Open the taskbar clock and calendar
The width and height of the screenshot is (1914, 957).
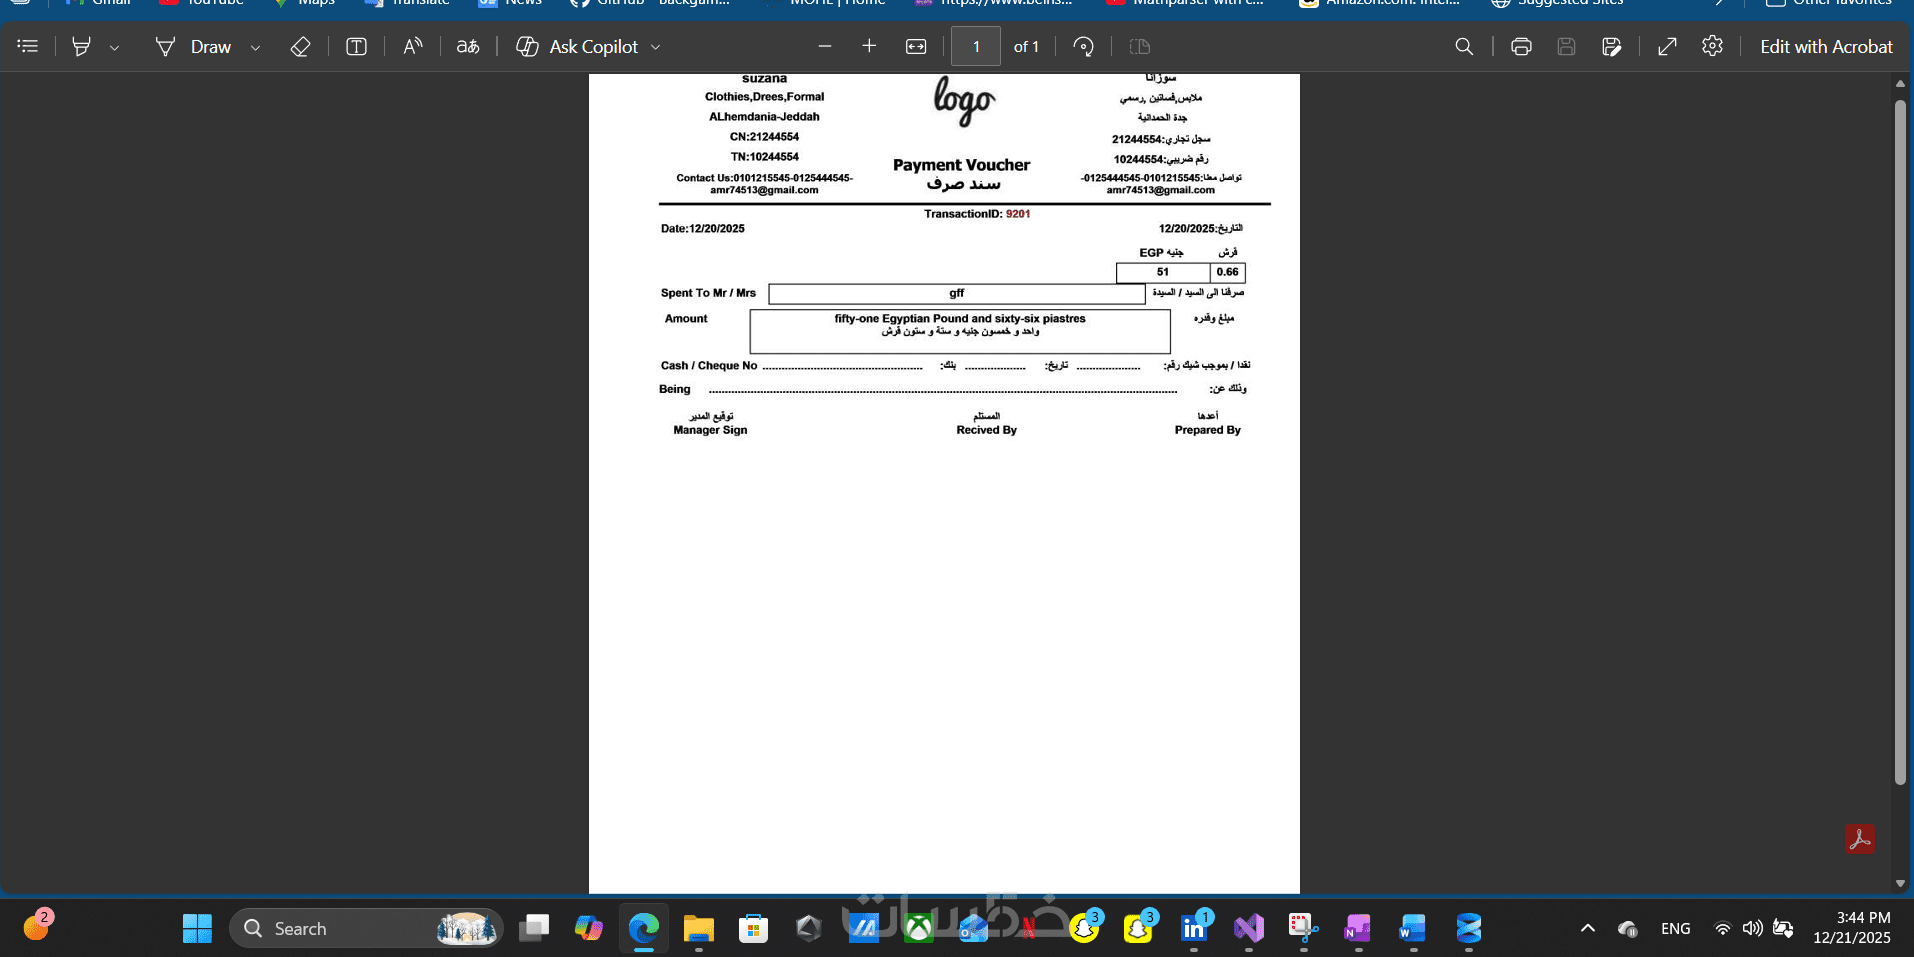coord(1851,928)
